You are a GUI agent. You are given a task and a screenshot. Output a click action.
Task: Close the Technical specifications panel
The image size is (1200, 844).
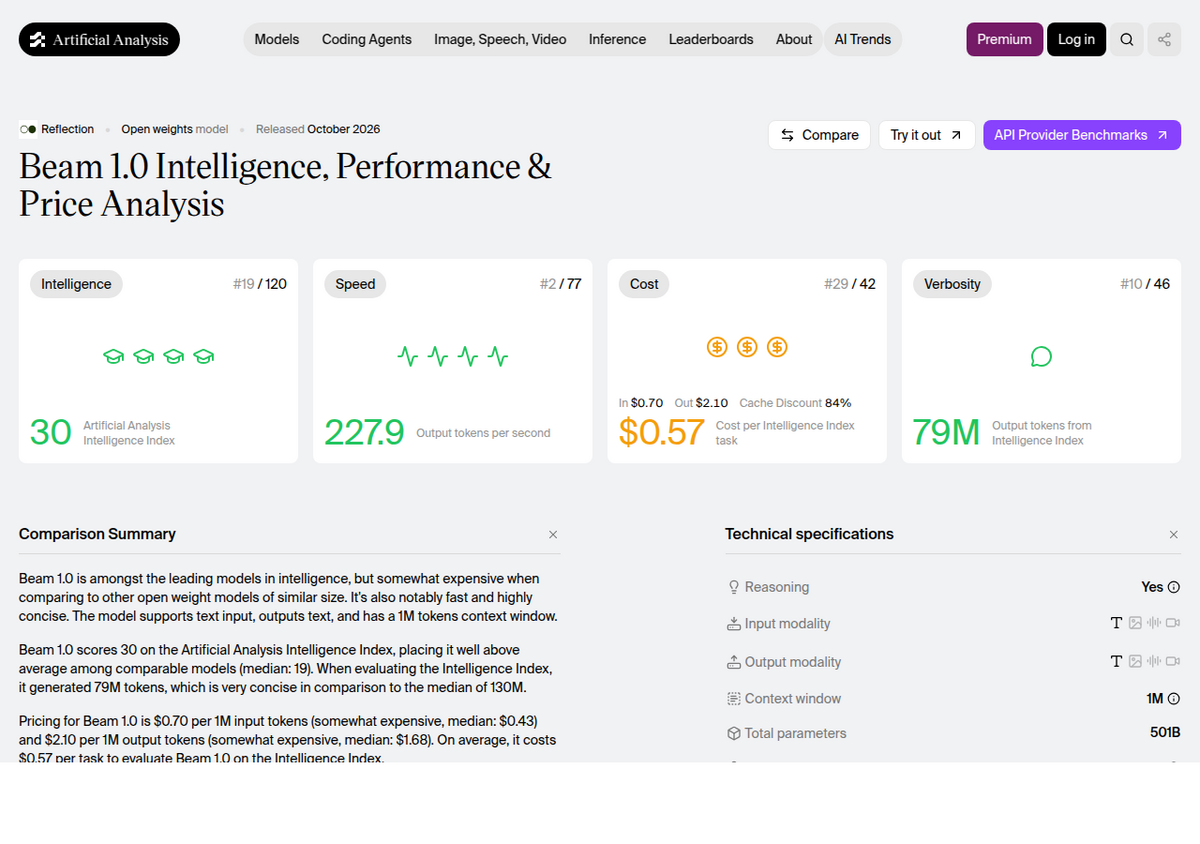tap(1174, 535)
